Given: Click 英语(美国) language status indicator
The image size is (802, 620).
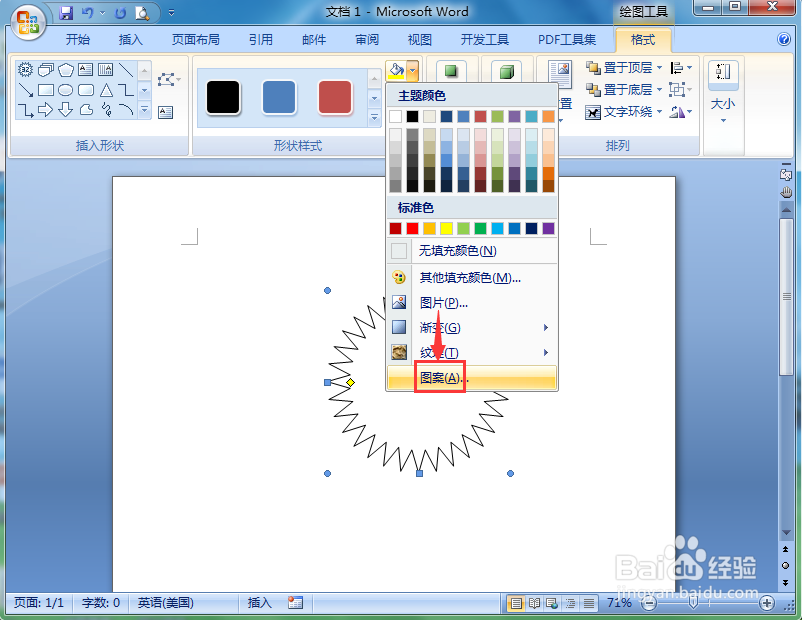Looking at the screenshot, I should point(166,603).
